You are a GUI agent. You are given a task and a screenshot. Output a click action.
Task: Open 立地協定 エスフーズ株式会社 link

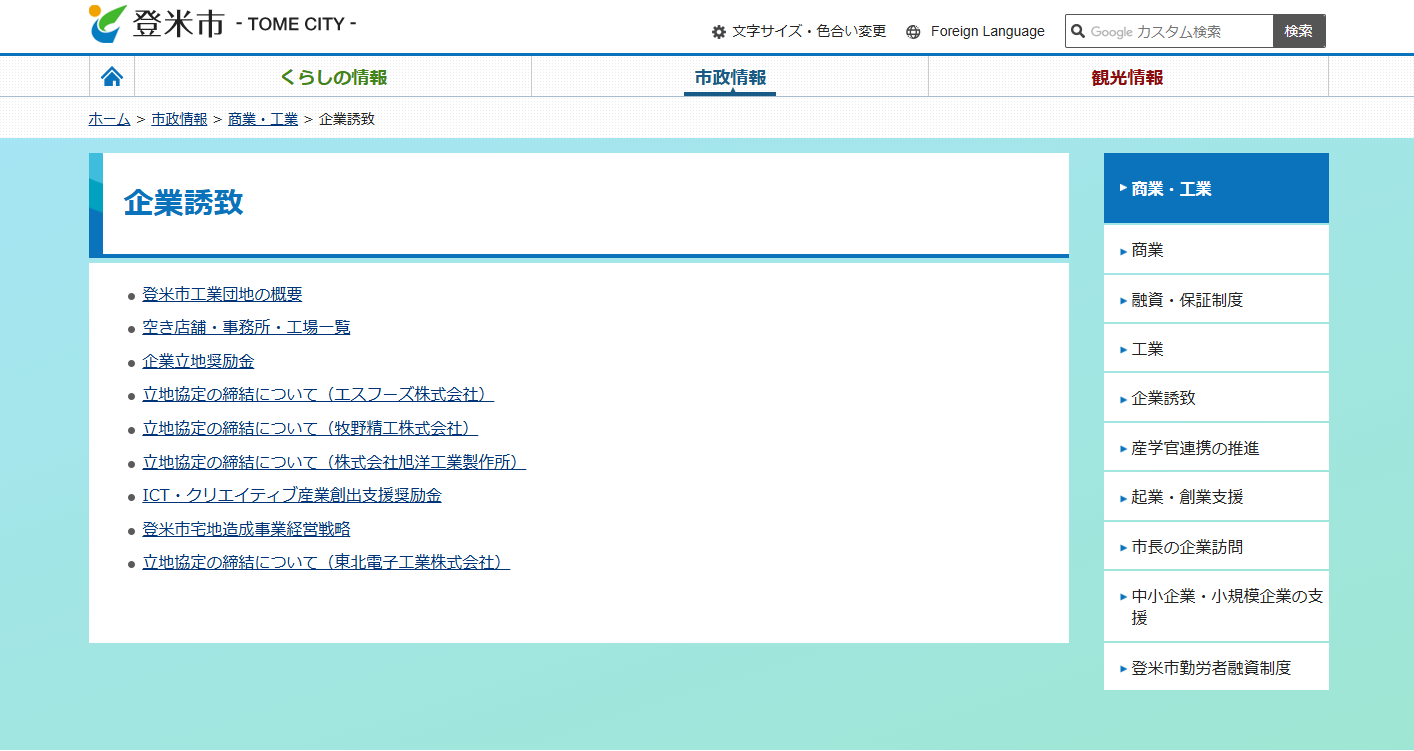[x=318, y=395]
